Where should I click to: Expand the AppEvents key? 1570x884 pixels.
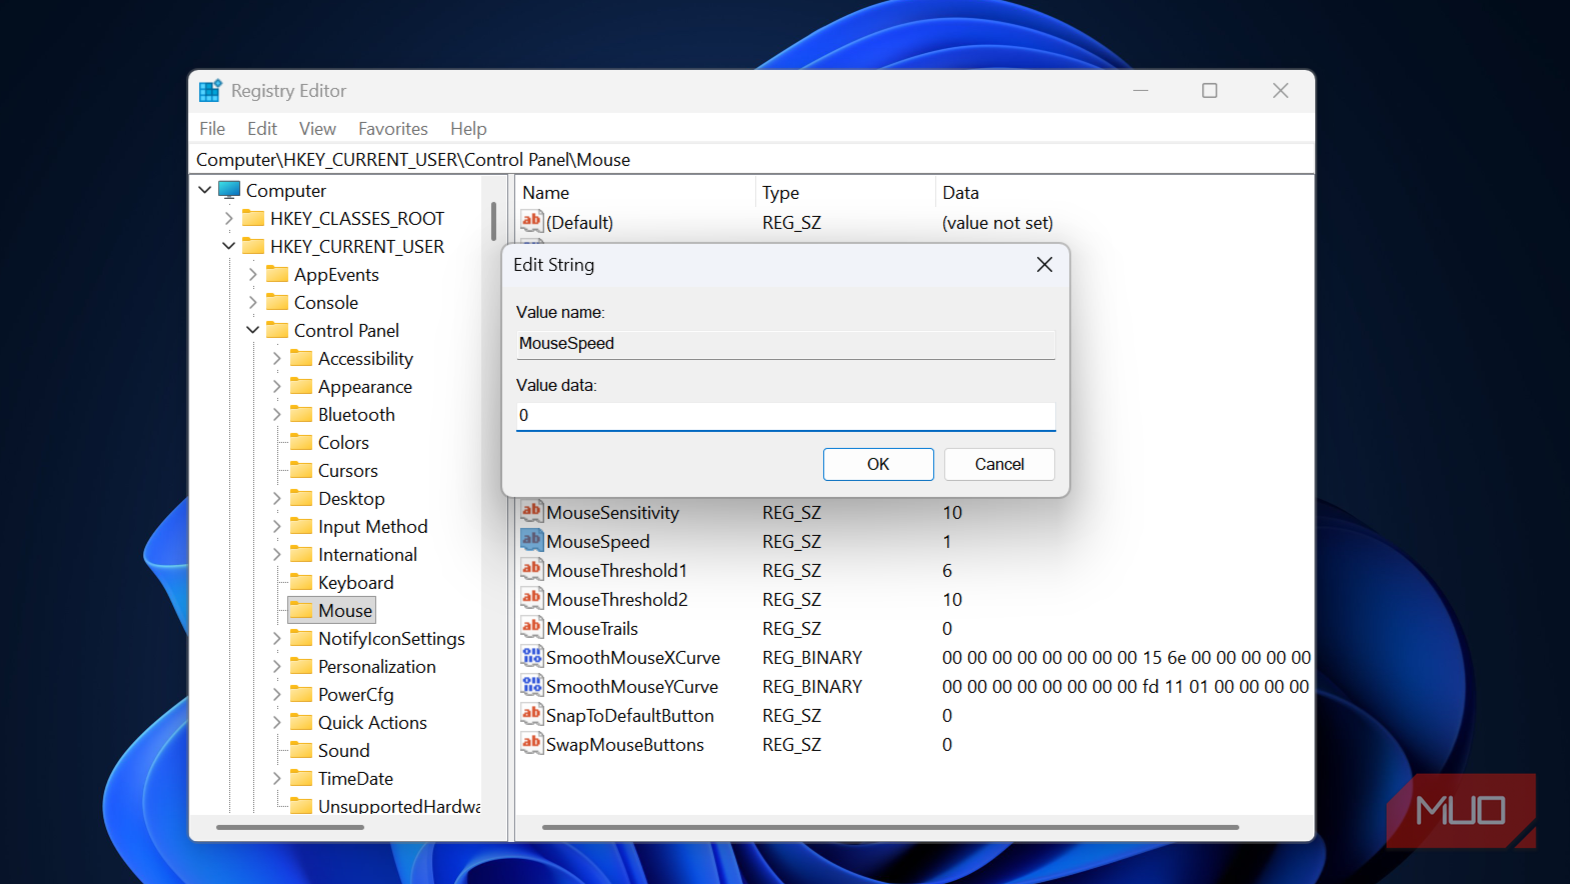click(x=253, y=274)
